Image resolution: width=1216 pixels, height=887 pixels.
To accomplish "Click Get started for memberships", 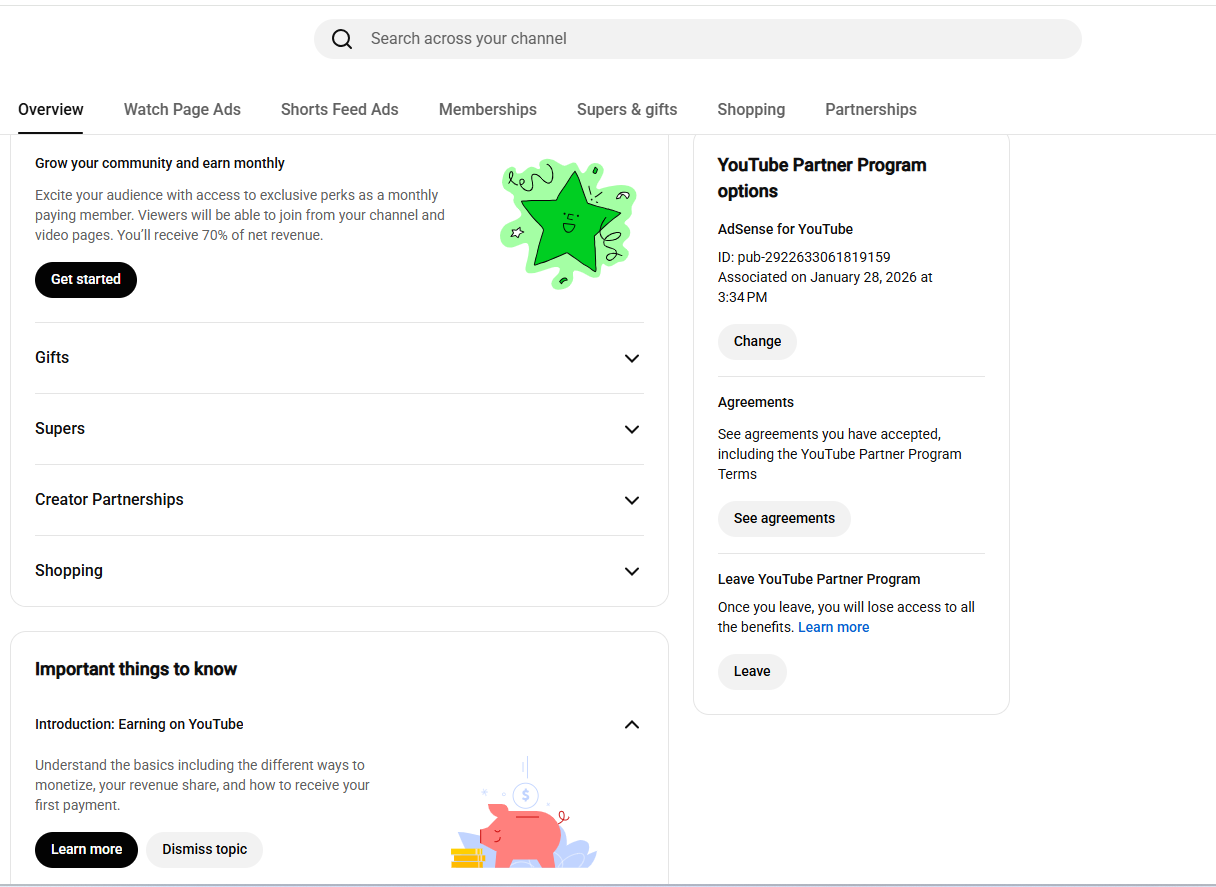I will click(x=86, y=280).
